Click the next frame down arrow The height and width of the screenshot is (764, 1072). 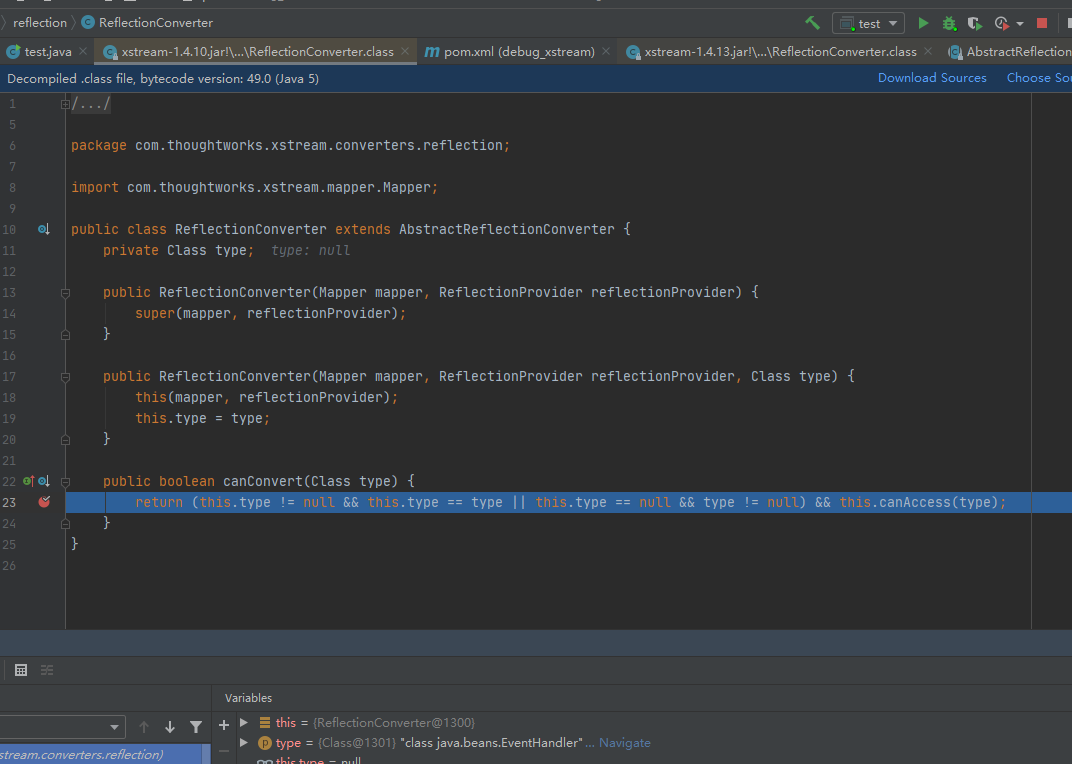(170, 727)
